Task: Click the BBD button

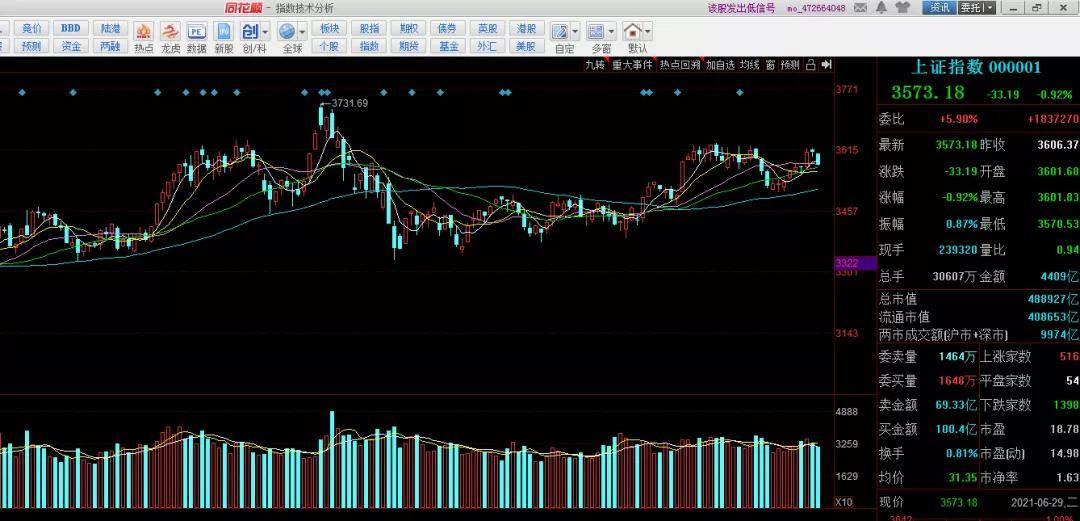Action: [70, 28]
